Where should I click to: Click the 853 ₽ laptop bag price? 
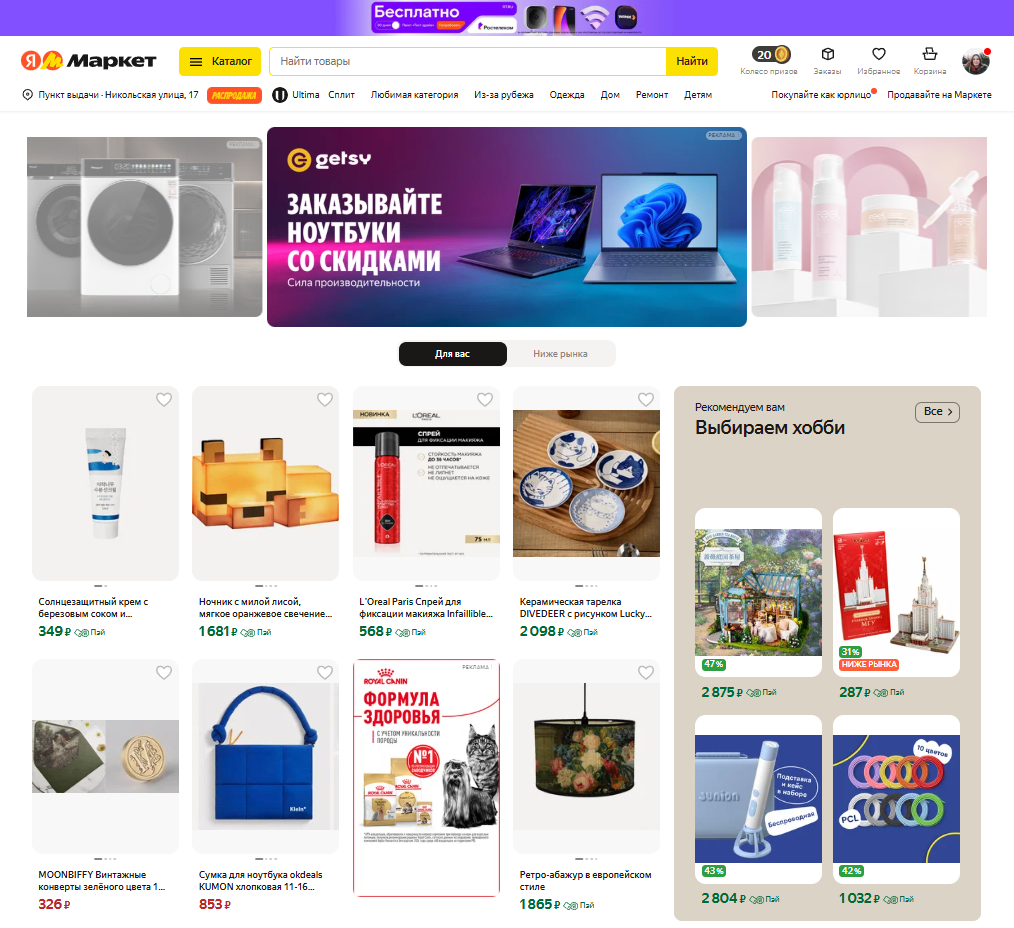click(x=215, y=904)
